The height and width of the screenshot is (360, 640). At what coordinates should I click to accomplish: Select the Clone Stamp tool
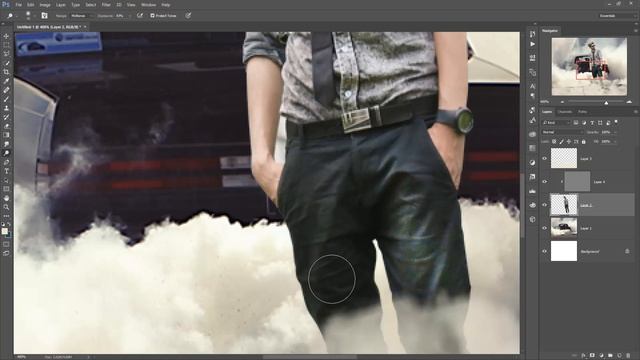pos(6,108)
